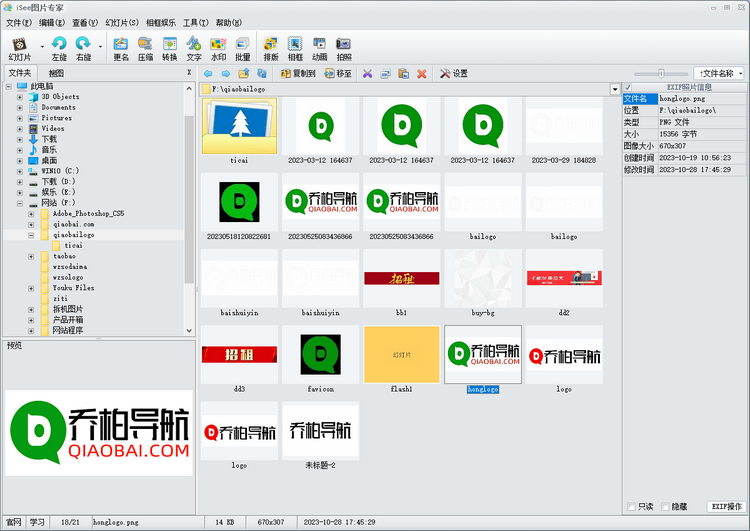Click the EXIF操作 button
750x531 pixels.
tap(725, 507)
